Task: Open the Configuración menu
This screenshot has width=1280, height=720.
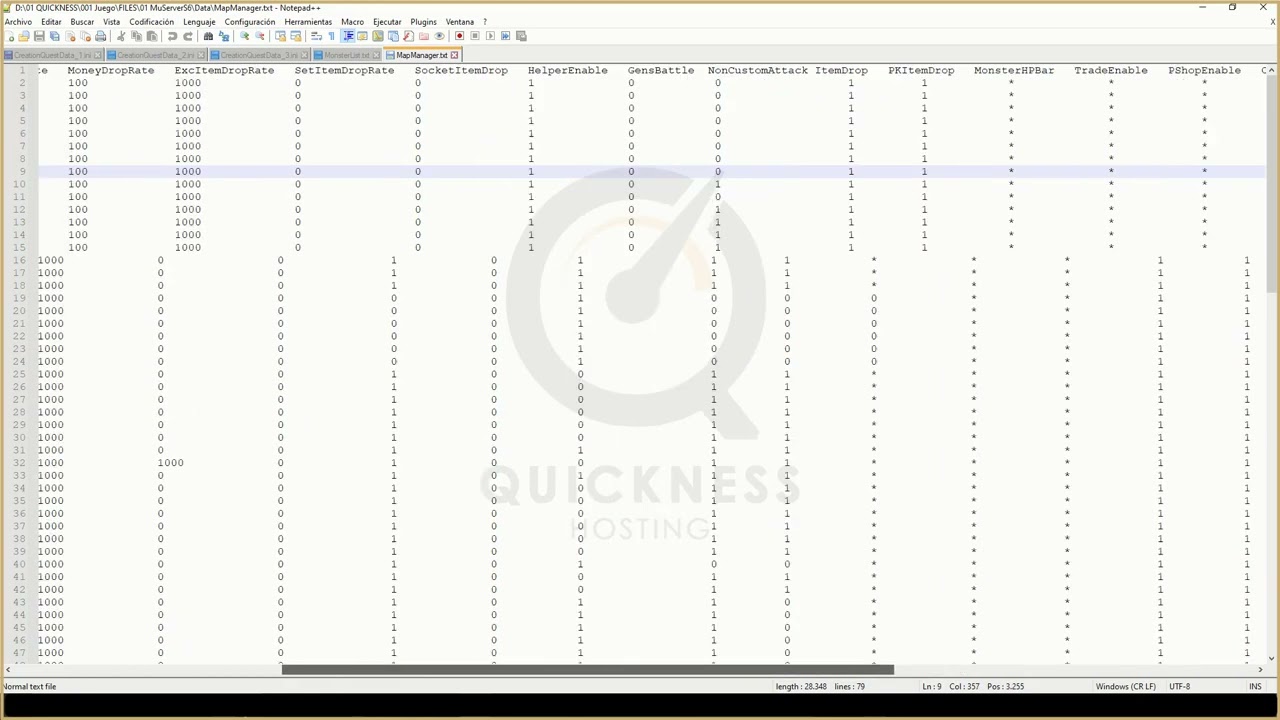Action: [249, 22]
